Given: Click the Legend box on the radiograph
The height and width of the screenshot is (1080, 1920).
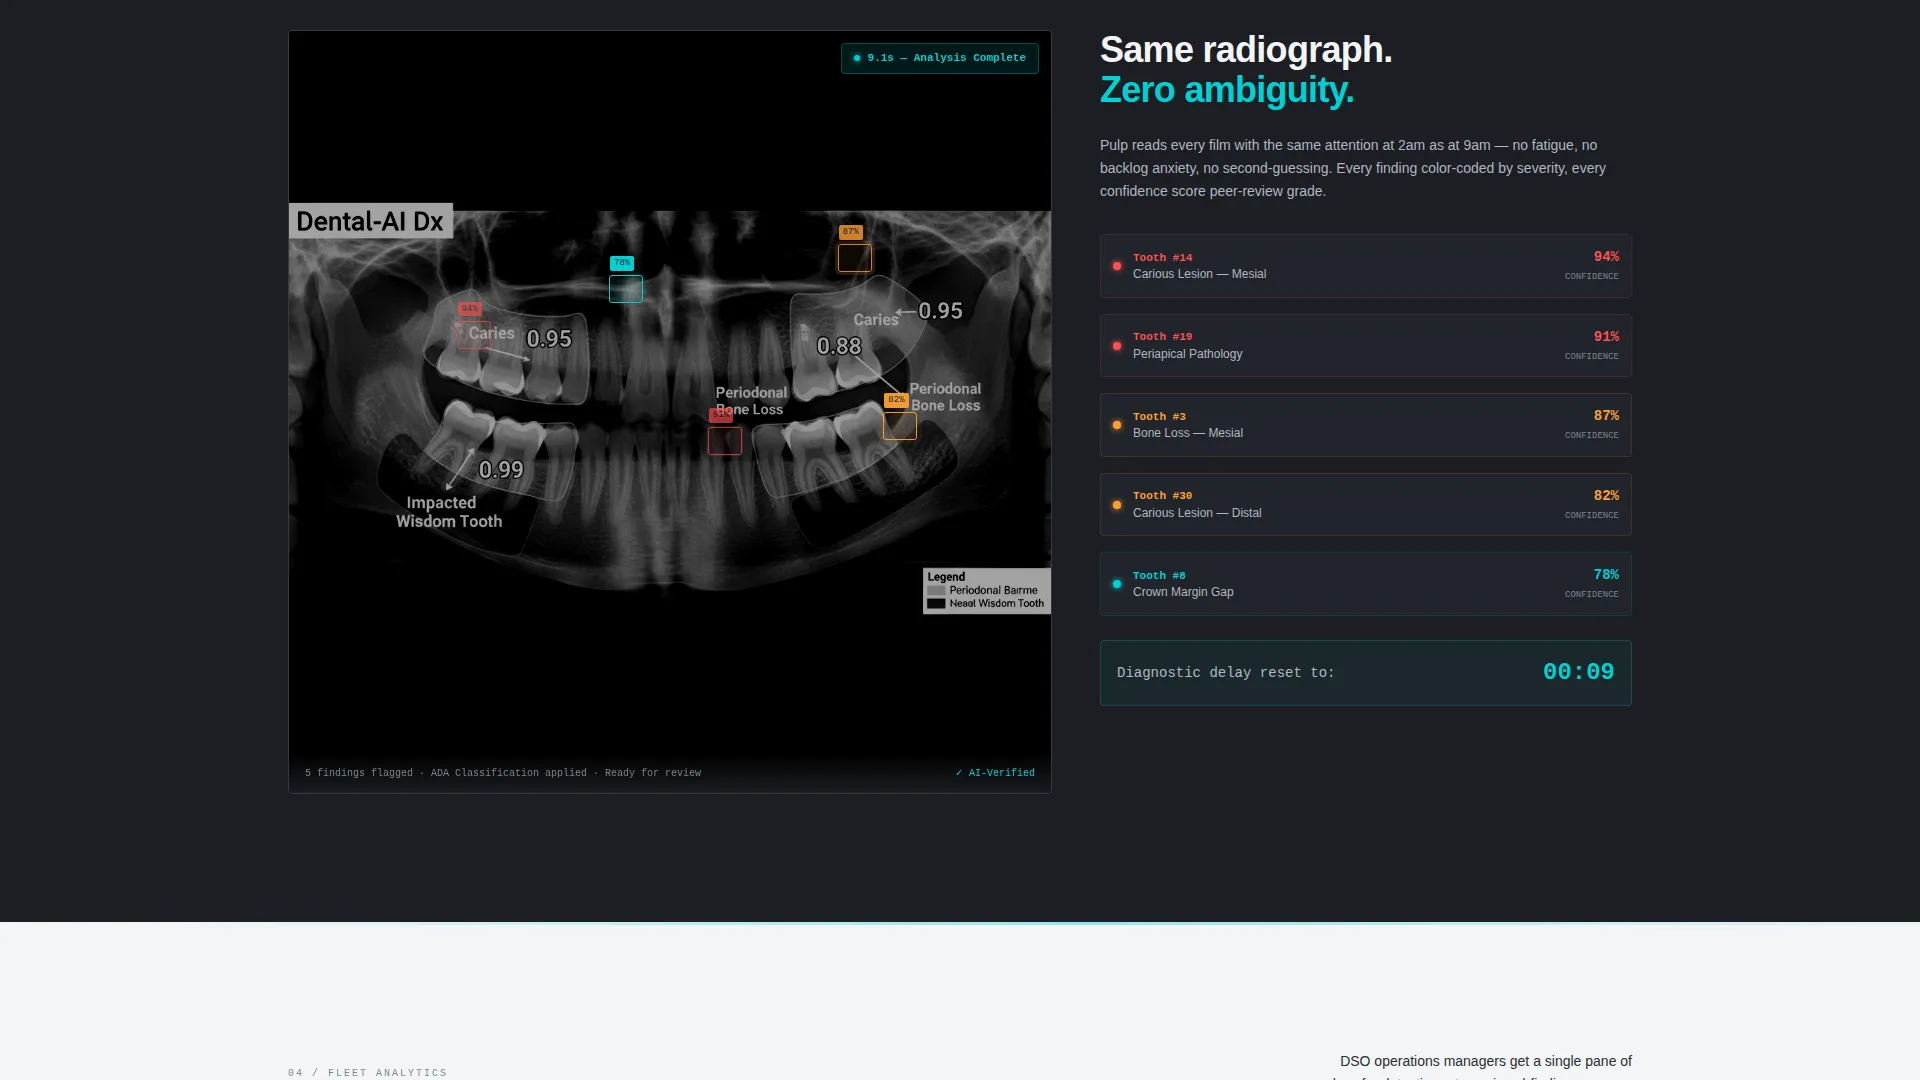Looking at the screenshot, I should pyautogui.click(x=986, y=591).
